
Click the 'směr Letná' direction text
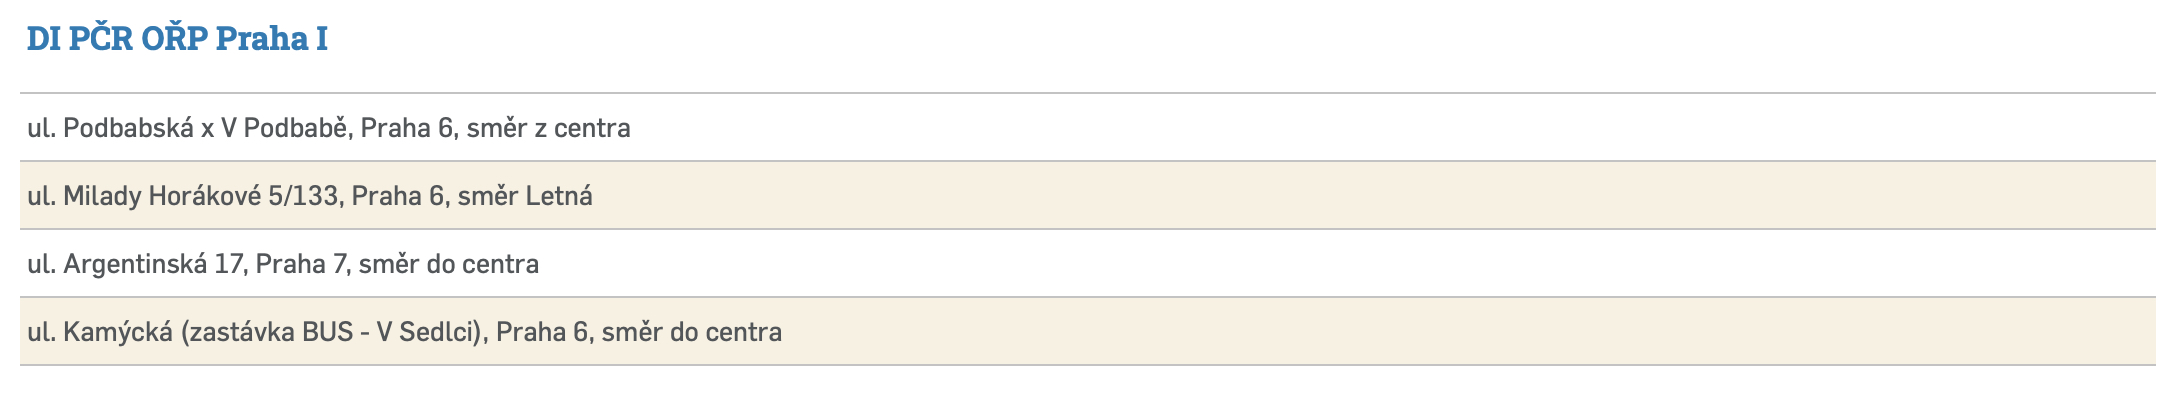pyautogui.click(x=525, y=196)
